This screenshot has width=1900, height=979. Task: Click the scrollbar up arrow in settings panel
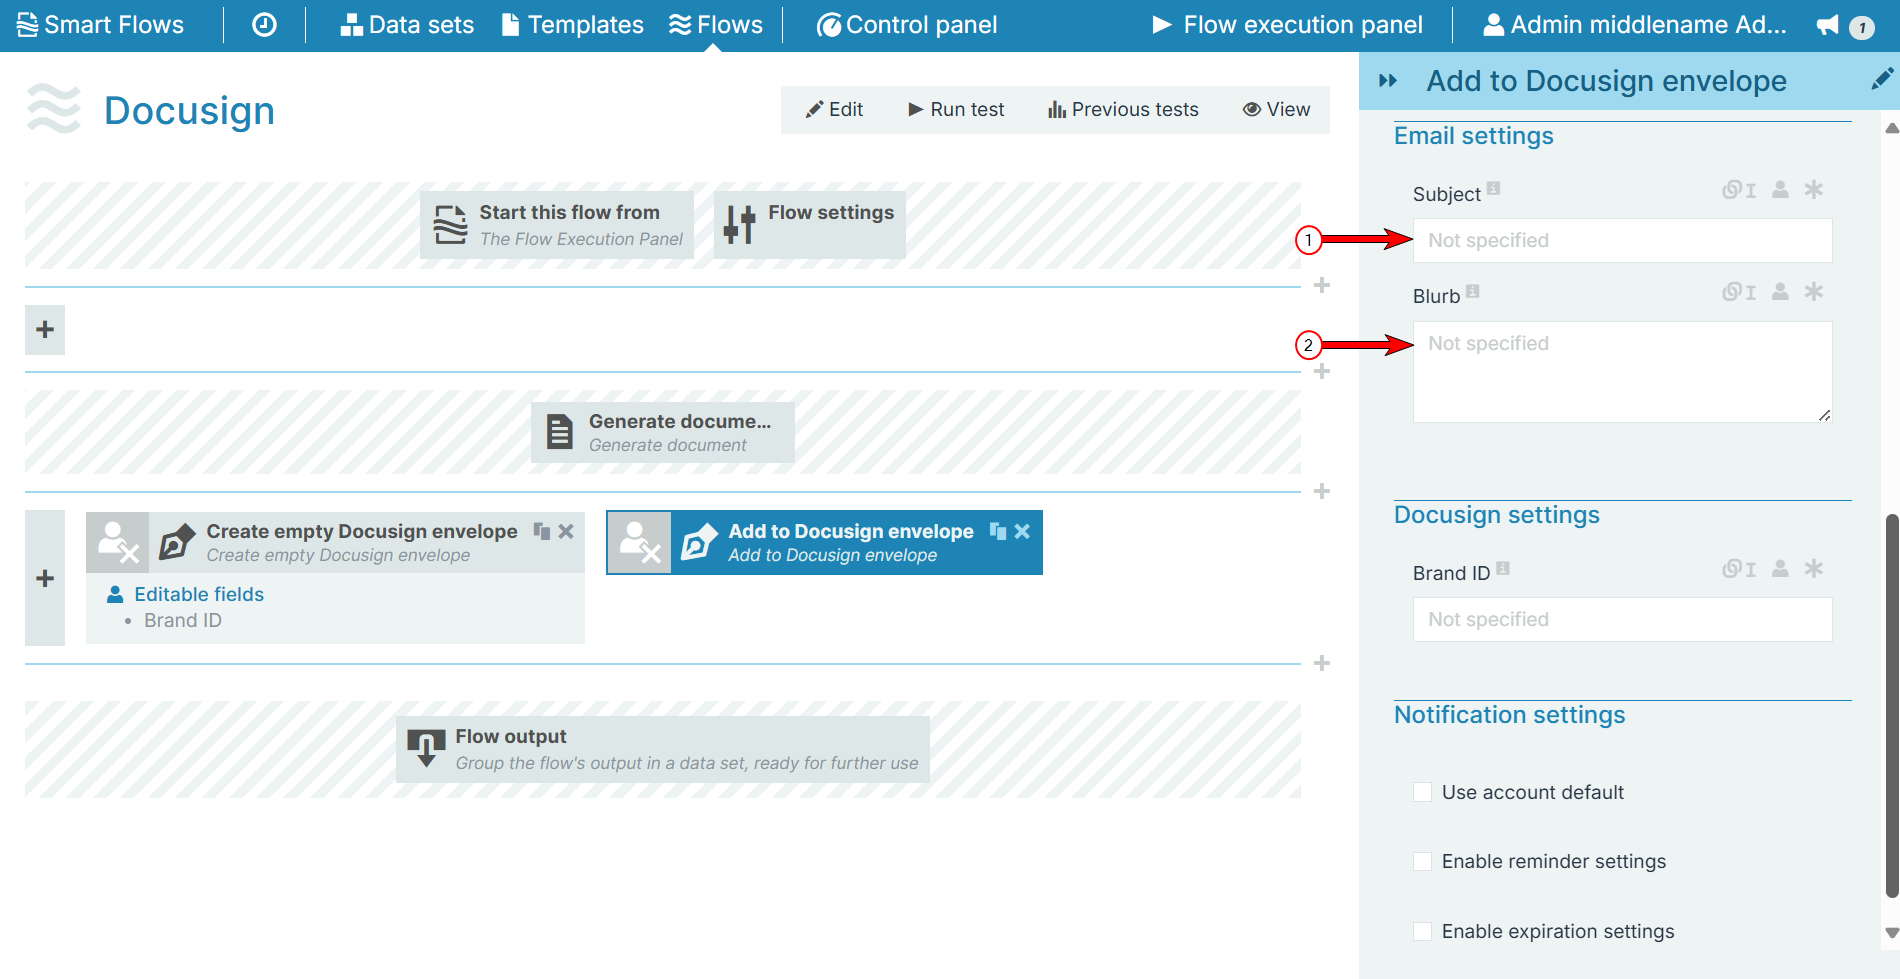(x=1891, y=128)
